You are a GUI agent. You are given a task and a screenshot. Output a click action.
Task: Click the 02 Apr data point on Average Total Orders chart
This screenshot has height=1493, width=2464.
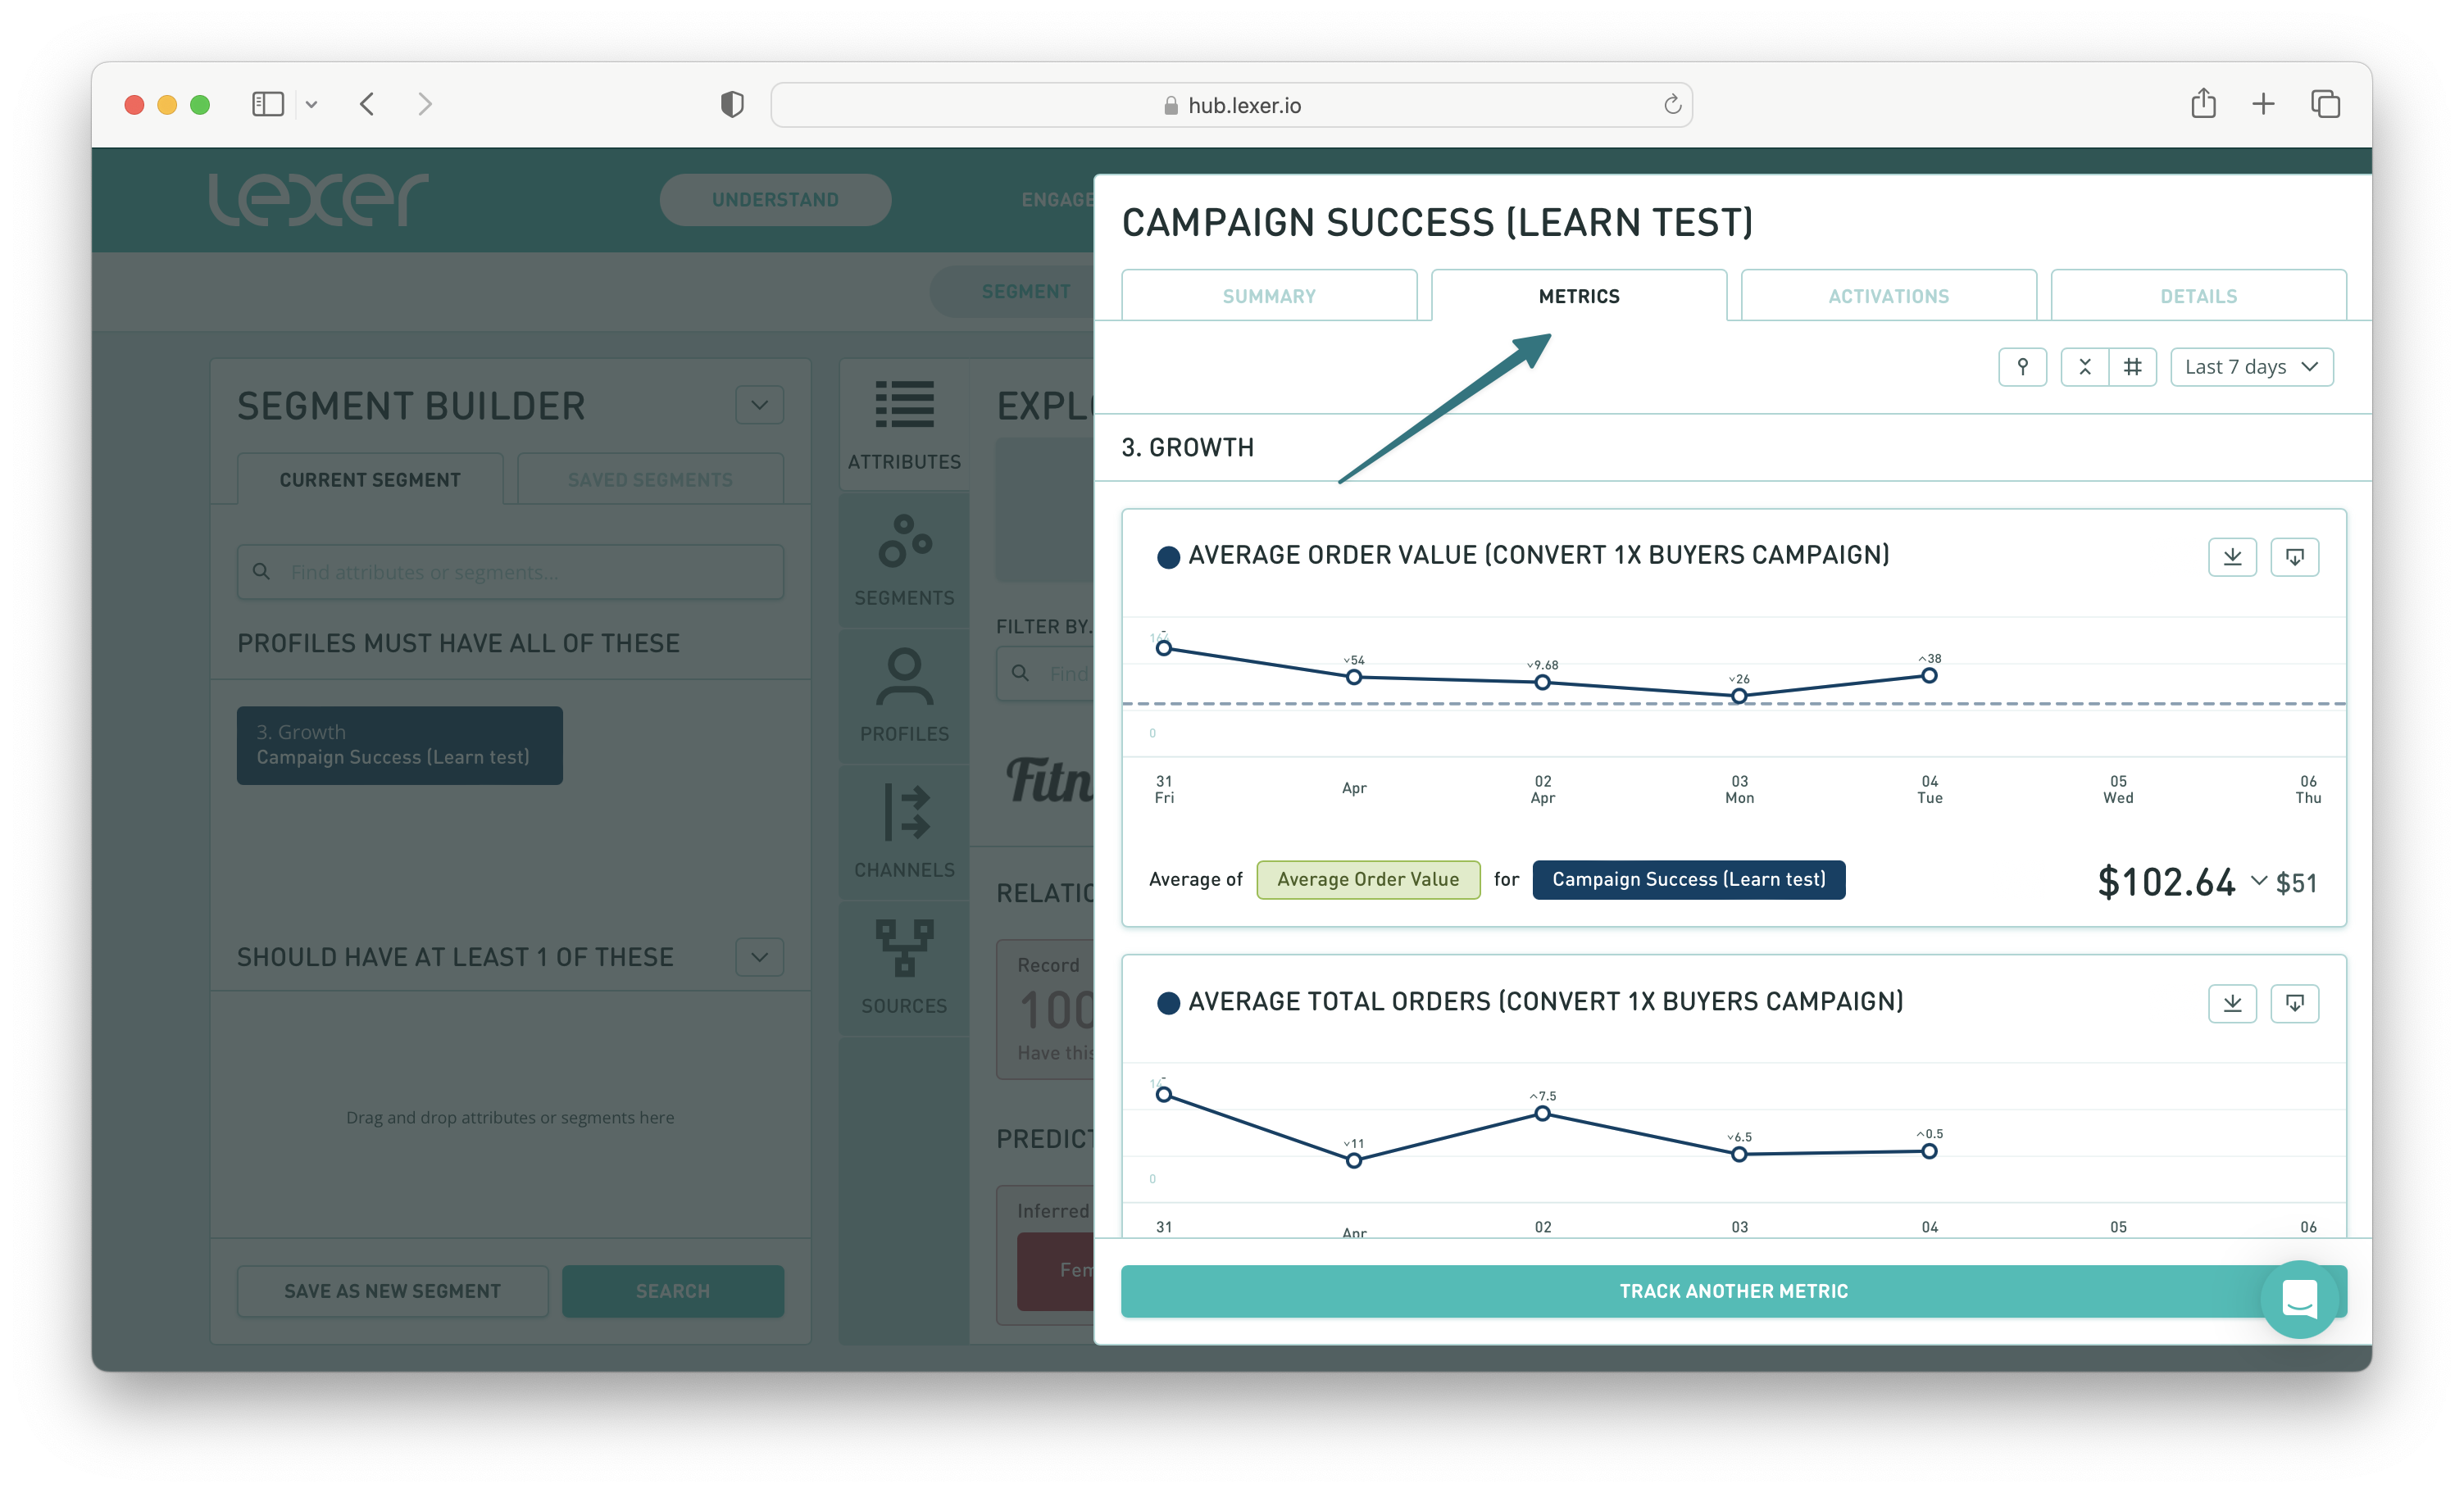(x=1543, y=1114)
